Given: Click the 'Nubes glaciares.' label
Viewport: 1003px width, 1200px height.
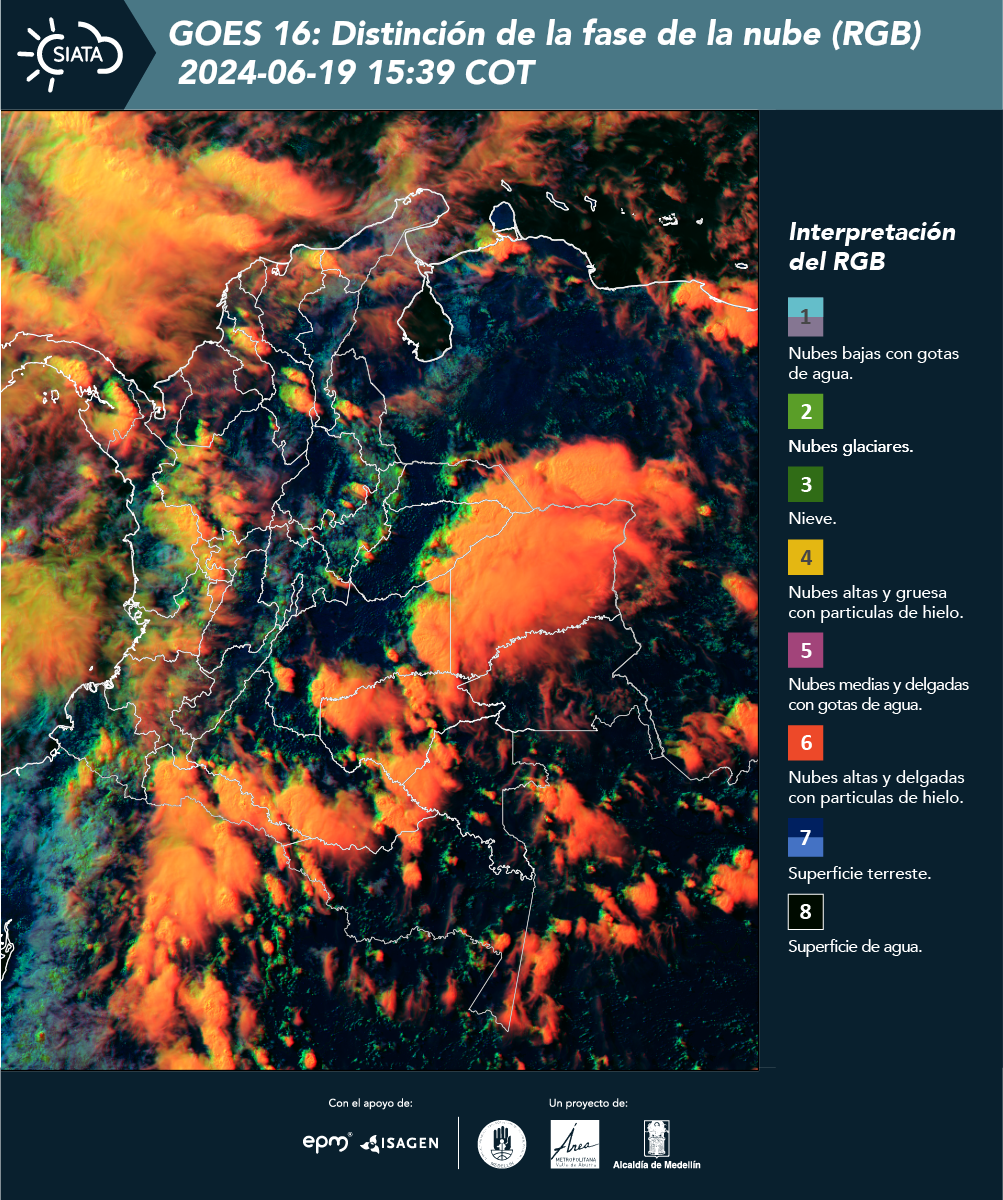Looking at the screenshot, I should point(850,447).
